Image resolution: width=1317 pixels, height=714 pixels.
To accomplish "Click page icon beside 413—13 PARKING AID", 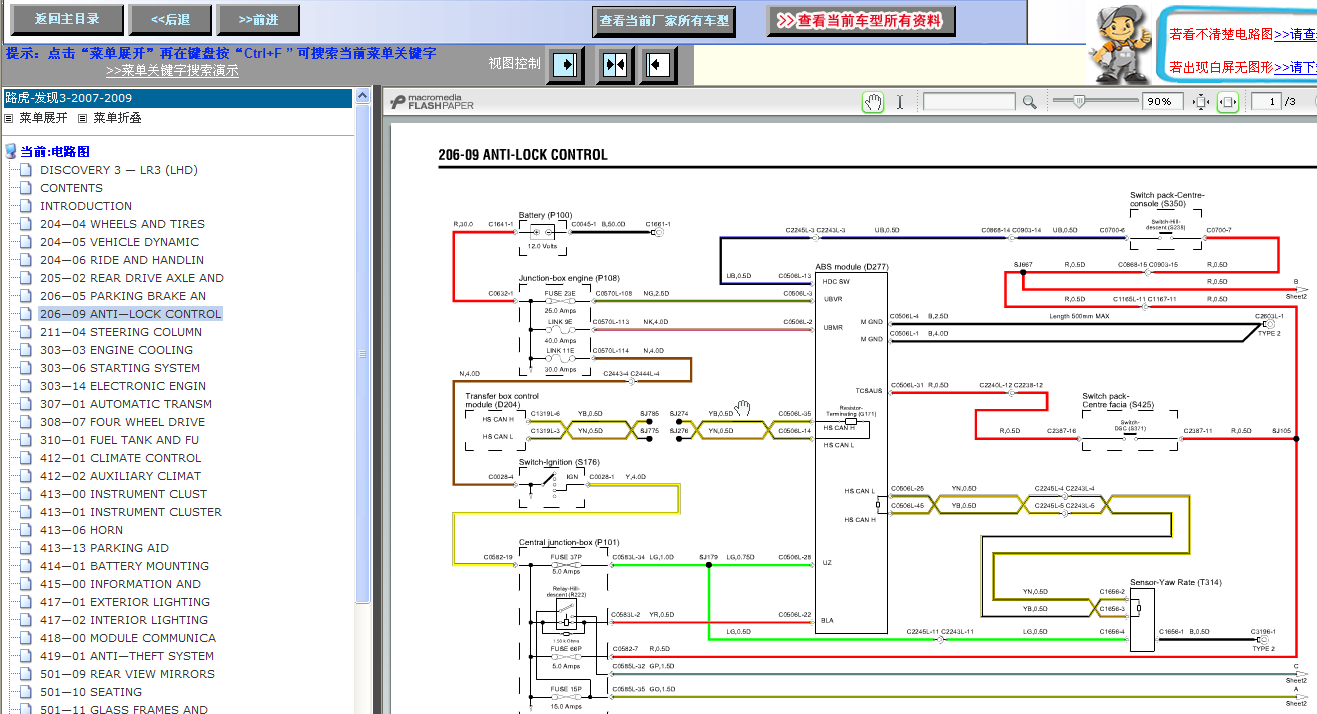I will point(26,548).
